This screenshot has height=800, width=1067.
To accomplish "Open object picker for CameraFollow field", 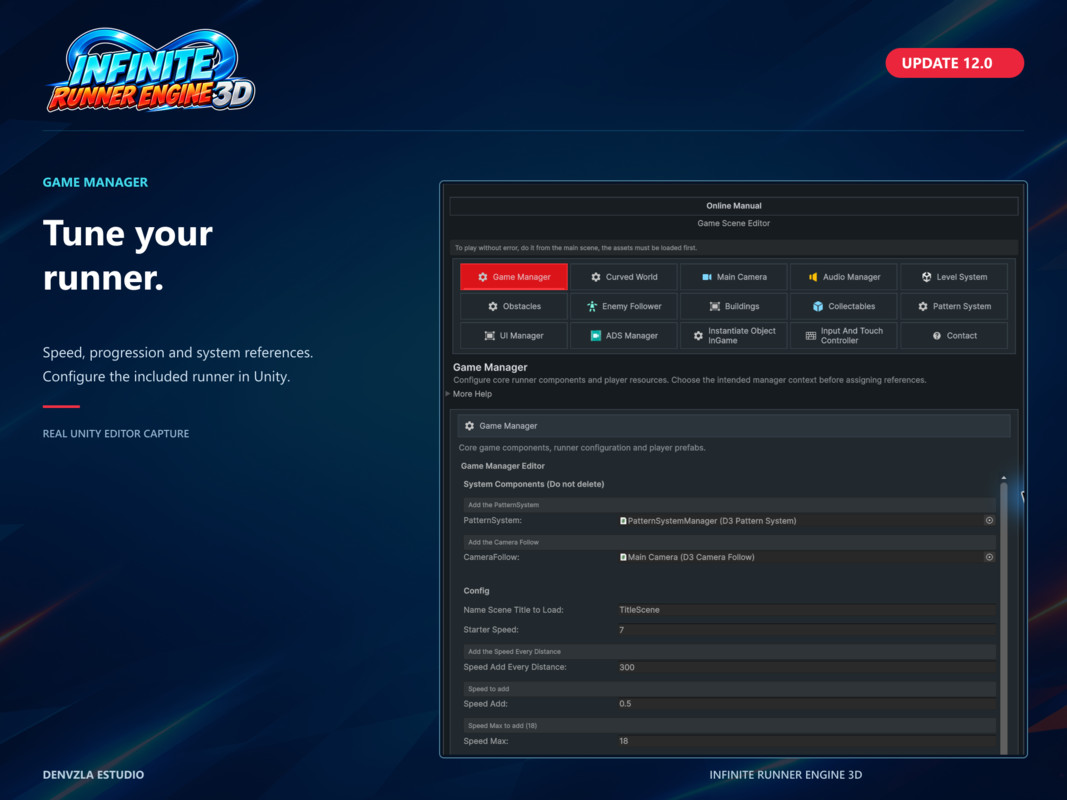I will pyautogui.click(x=989, y=557).
